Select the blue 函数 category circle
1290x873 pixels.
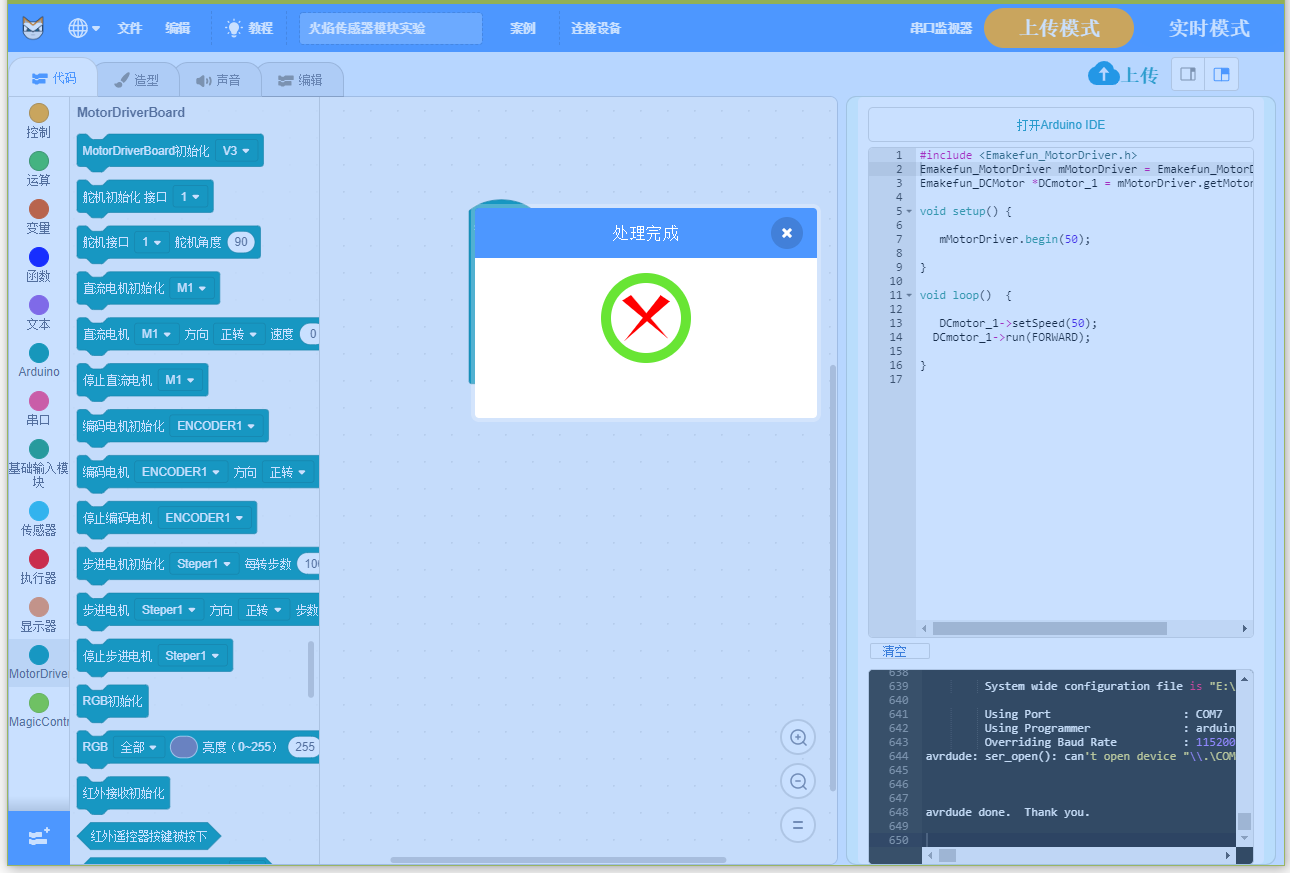pos(39,258)
